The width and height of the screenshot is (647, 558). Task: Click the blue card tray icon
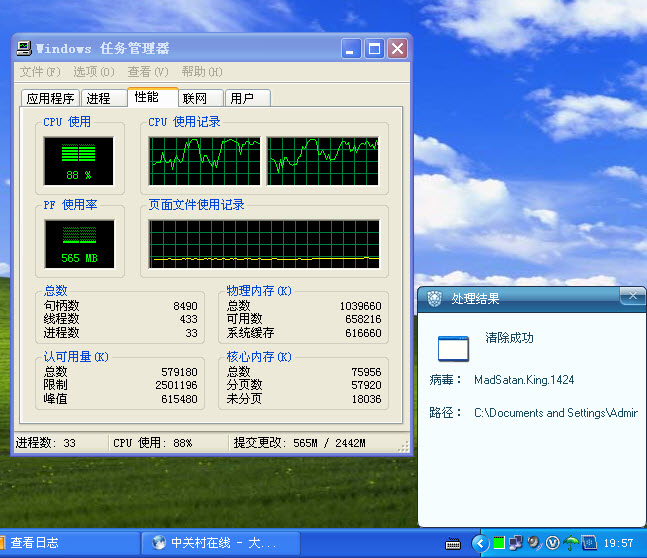tap(589, 543)
